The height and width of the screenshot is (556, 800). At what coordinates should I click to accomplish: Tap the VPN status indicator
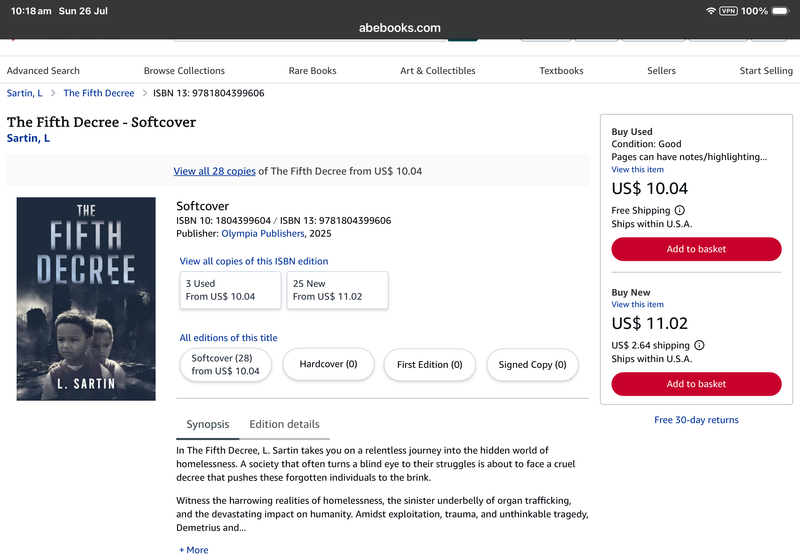(728, 11)
